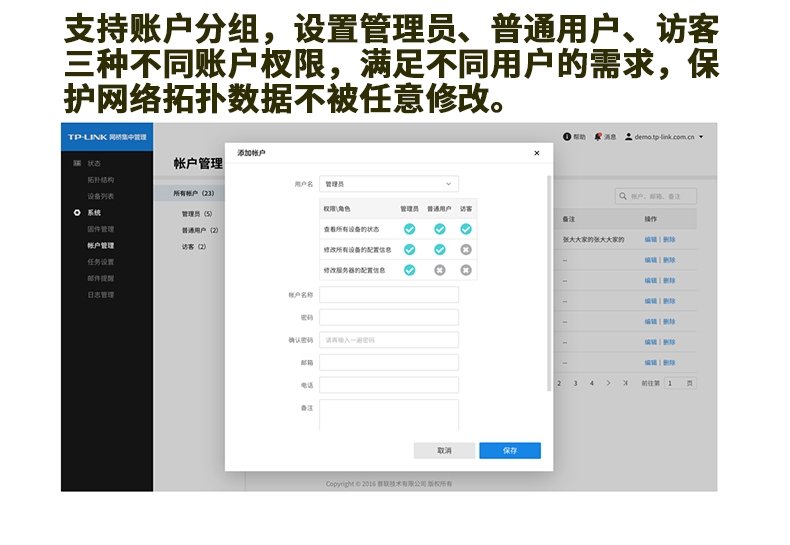Click the 帮助 help icon in header
The width and height of the screenshot is (790, 545).
[x=567, y=137]
